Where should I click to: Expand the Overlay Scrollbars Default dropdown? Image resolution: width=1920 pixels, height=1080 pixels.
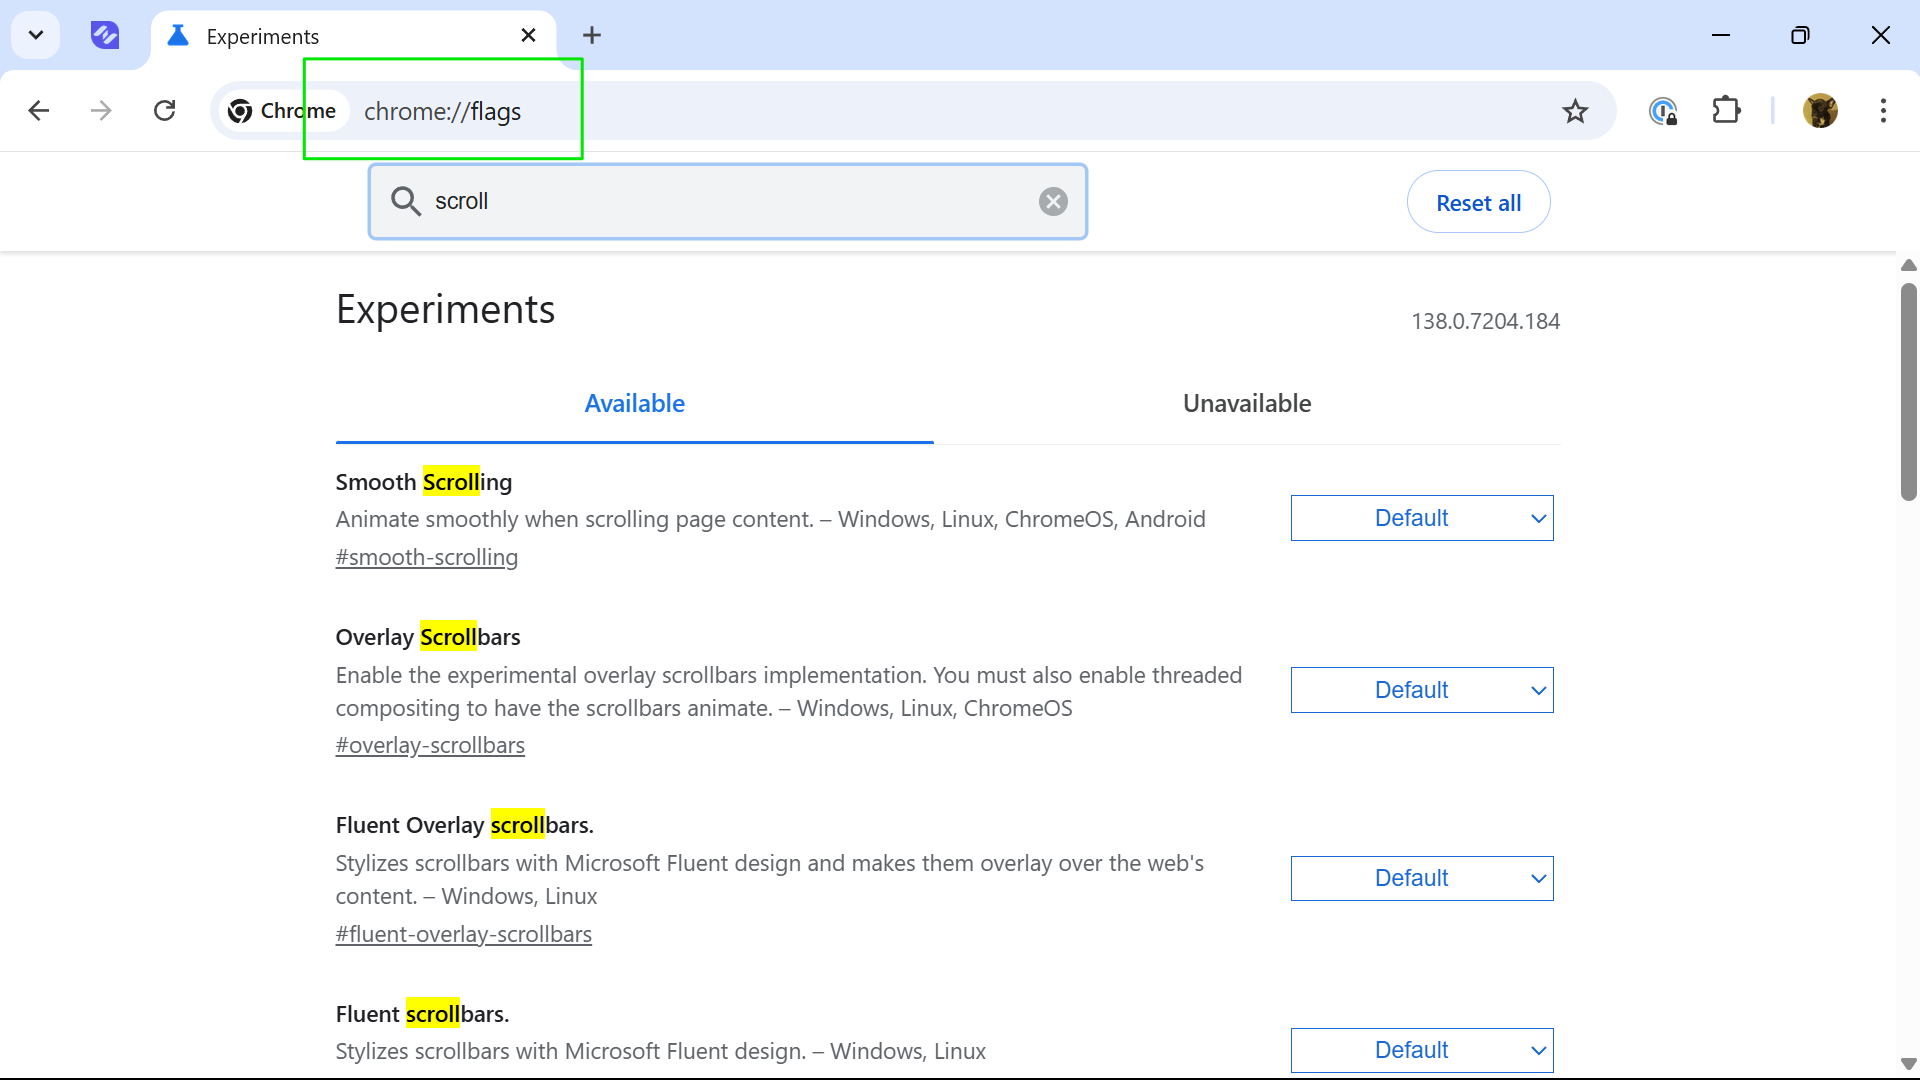pyautogui.click(x=1422, y=690)
